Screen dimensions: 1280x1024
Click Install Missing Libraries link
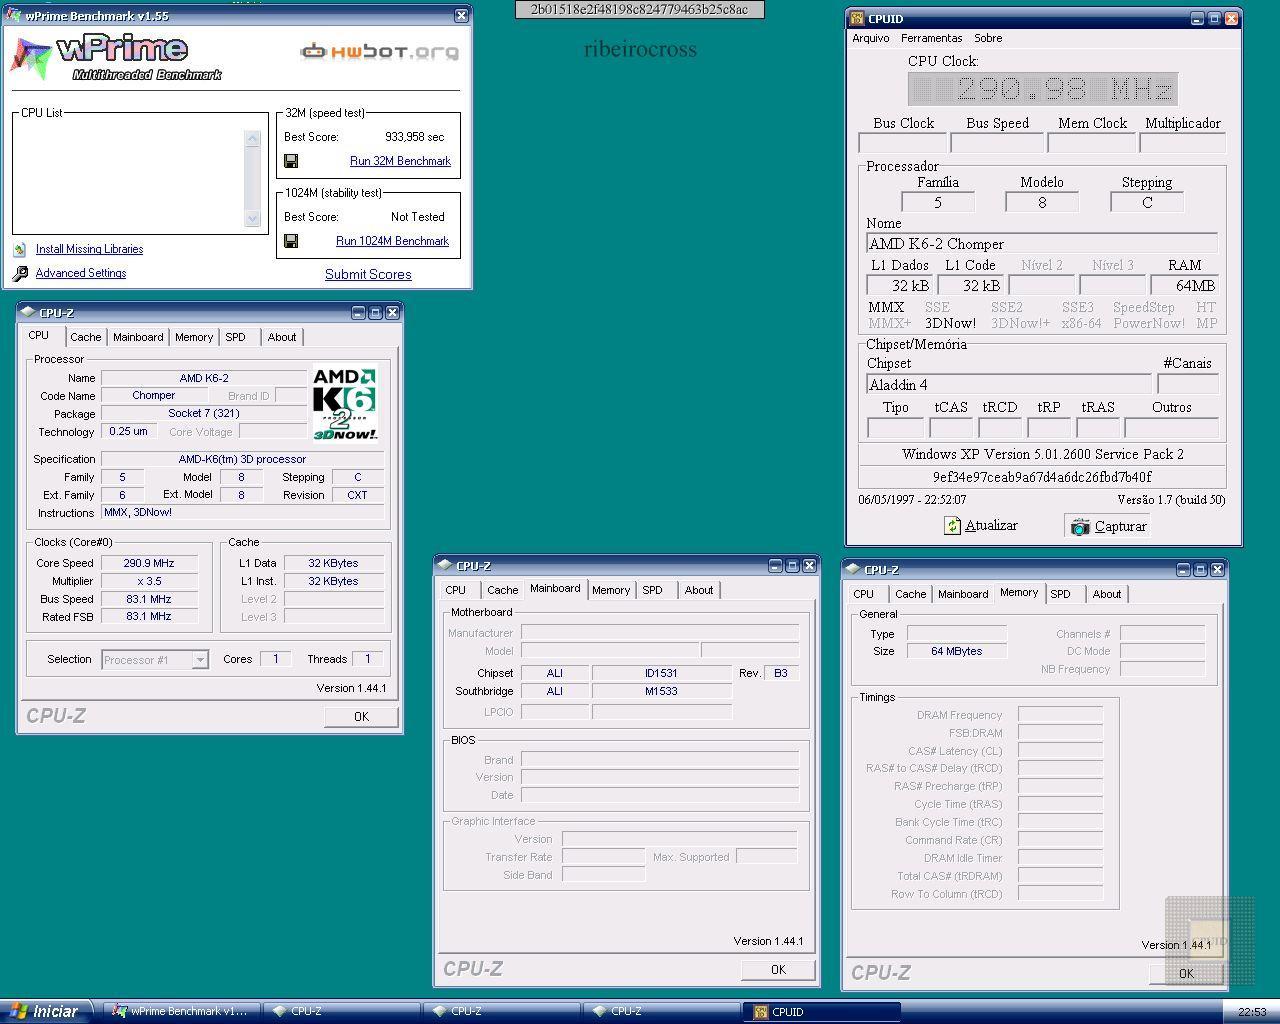pyautogui.click(x=89, y=249)
